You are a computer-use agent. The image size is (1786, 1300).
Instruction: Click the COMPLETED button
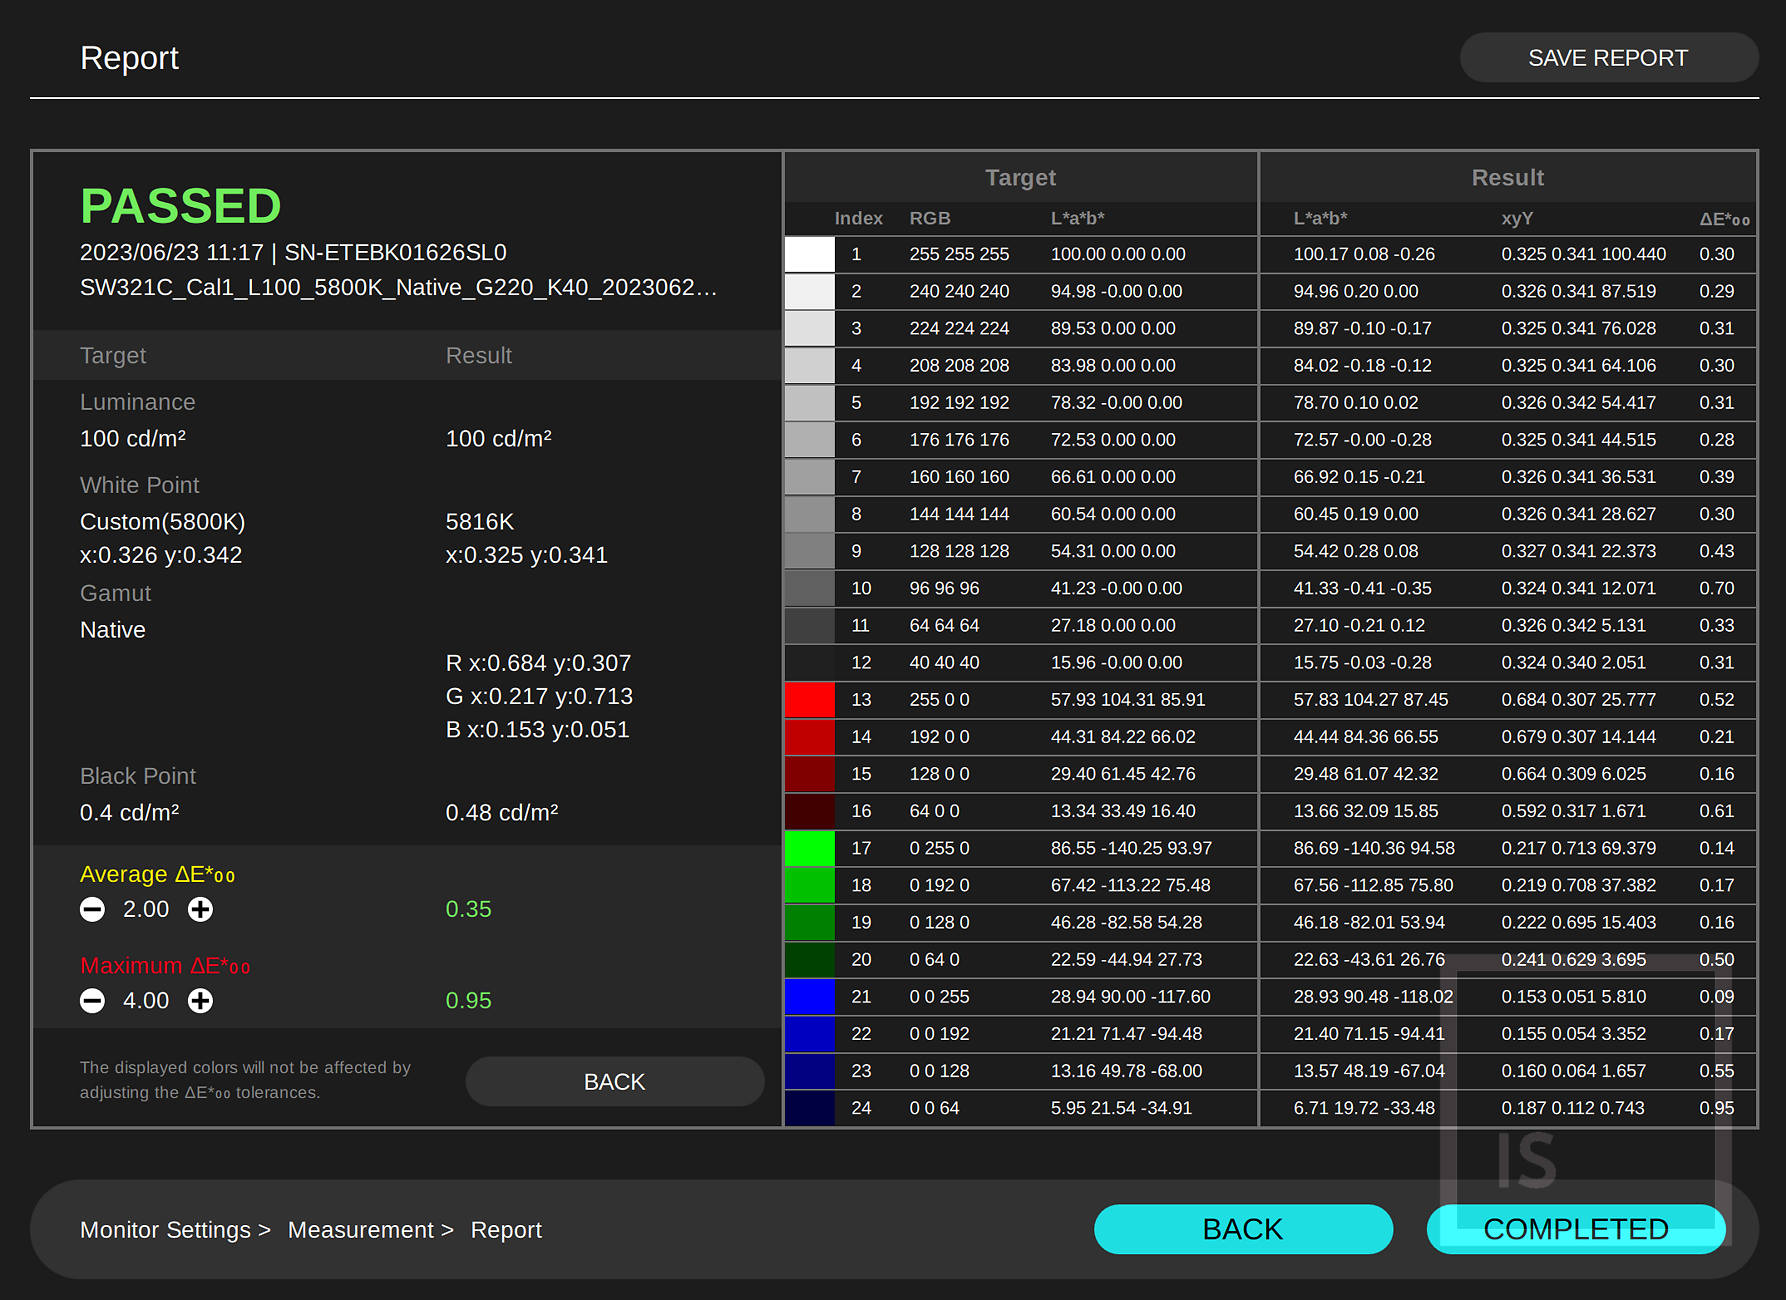[x=1576, y=1229]
